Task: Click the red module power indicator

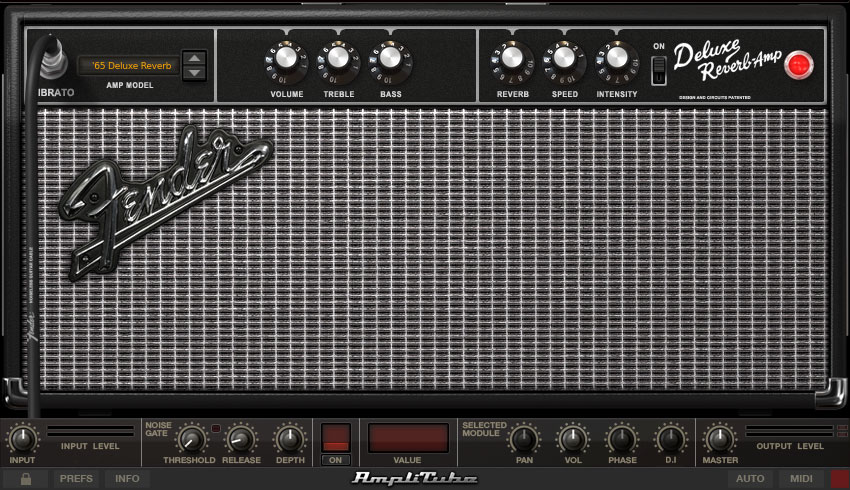Action: coord(336,438)
